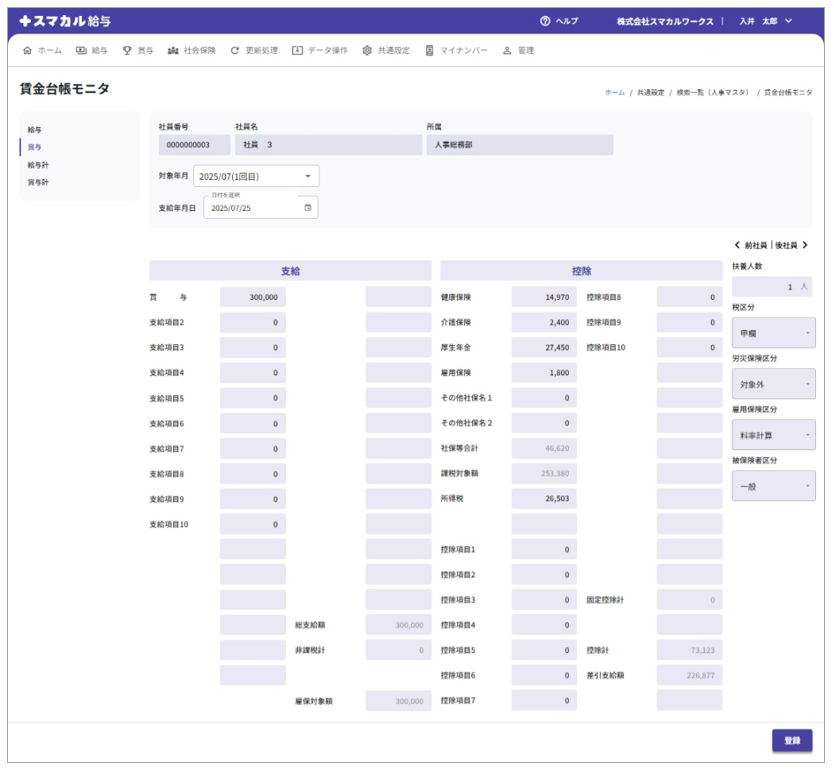Screen dimensions: 834x773
Task: Go to the 前社員 previous employee
Action: [x=750, y=245]
